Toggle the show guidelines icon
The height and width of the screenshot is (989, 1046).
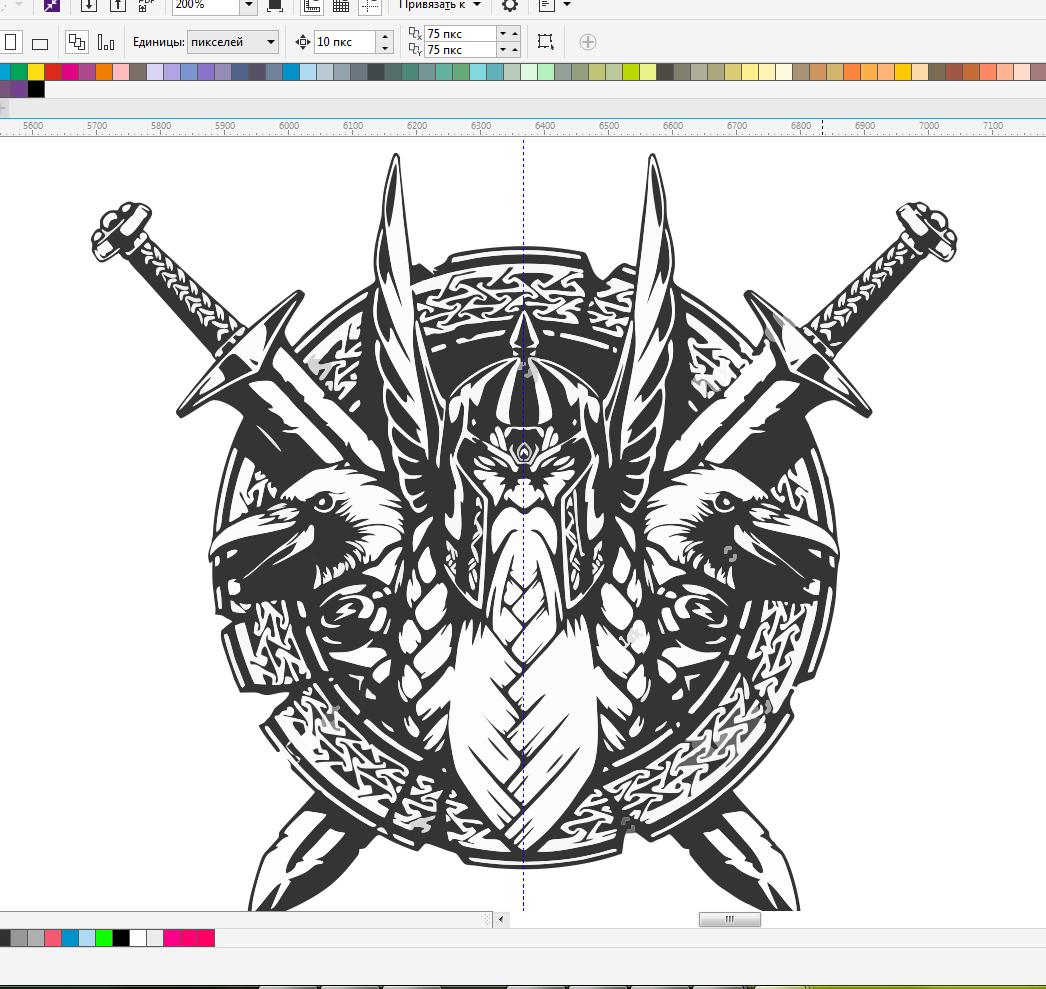coord(370,5)
